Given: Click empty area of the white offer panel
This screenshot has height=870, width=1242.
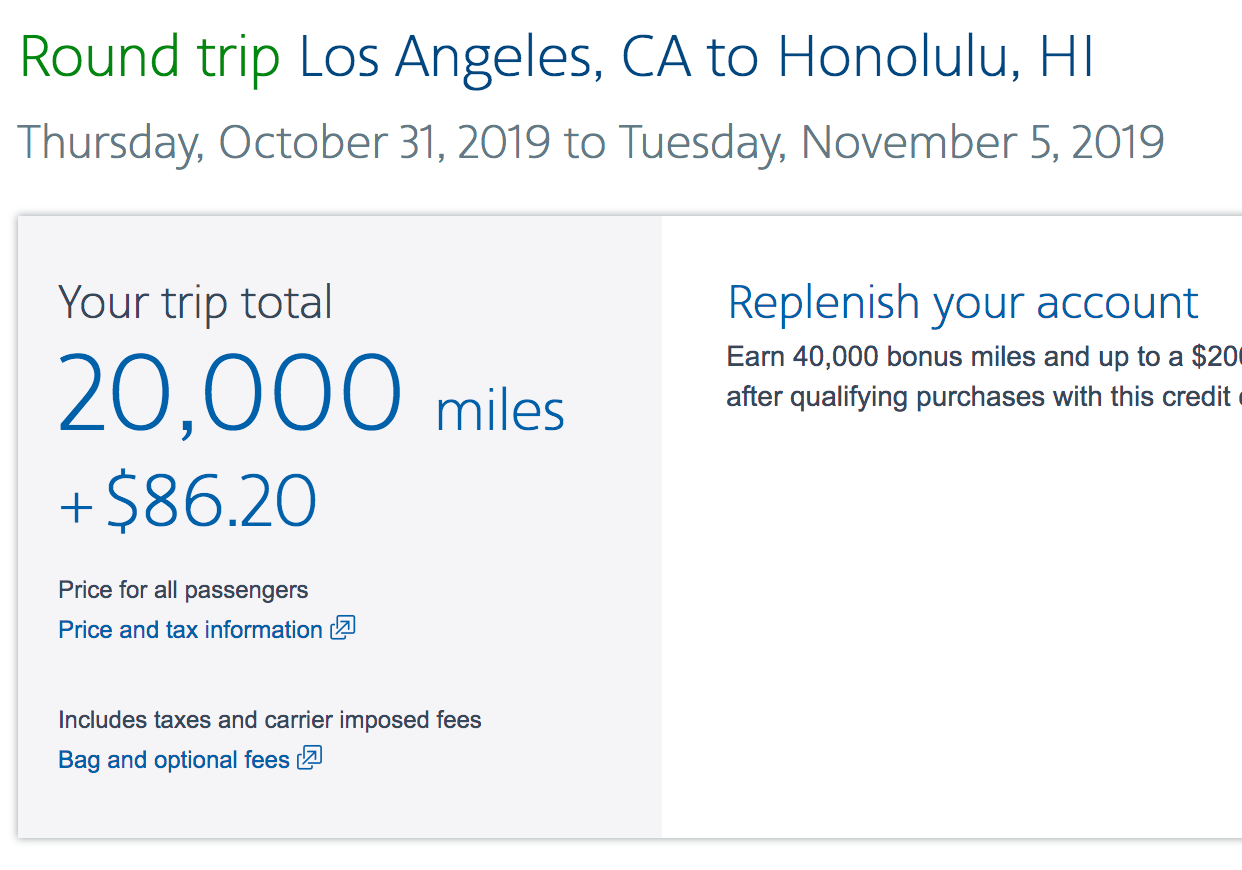Looking at the screenshot, I should [950, 620].
